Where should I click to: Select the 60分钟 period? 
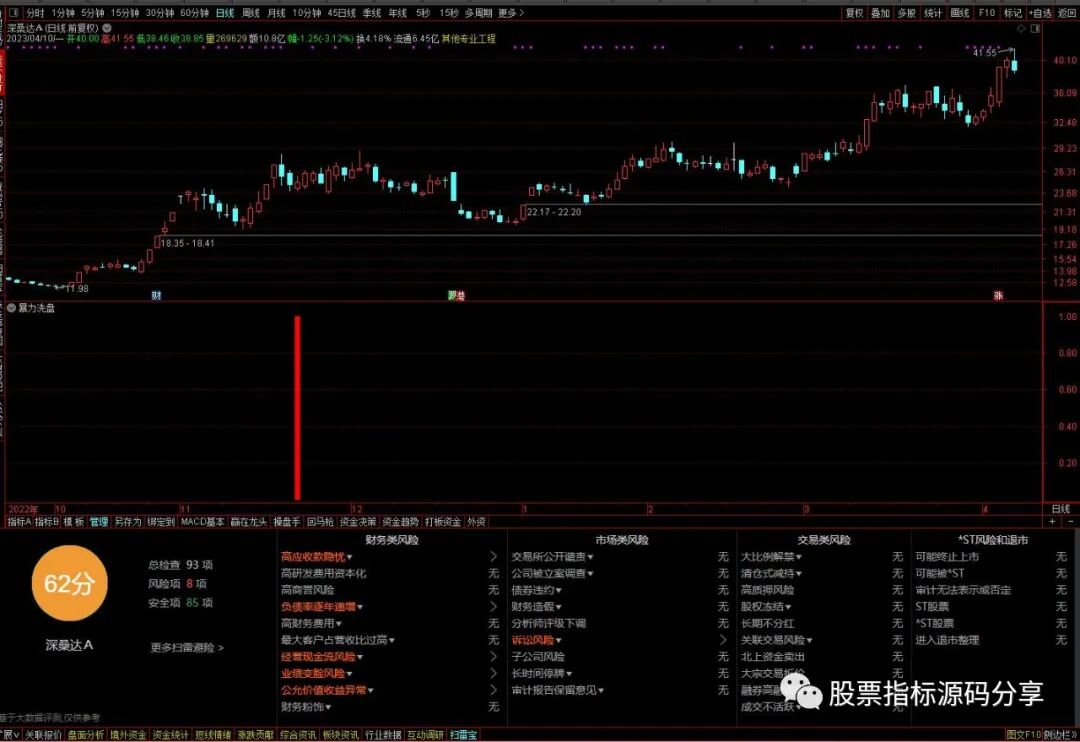click(195, 12)
